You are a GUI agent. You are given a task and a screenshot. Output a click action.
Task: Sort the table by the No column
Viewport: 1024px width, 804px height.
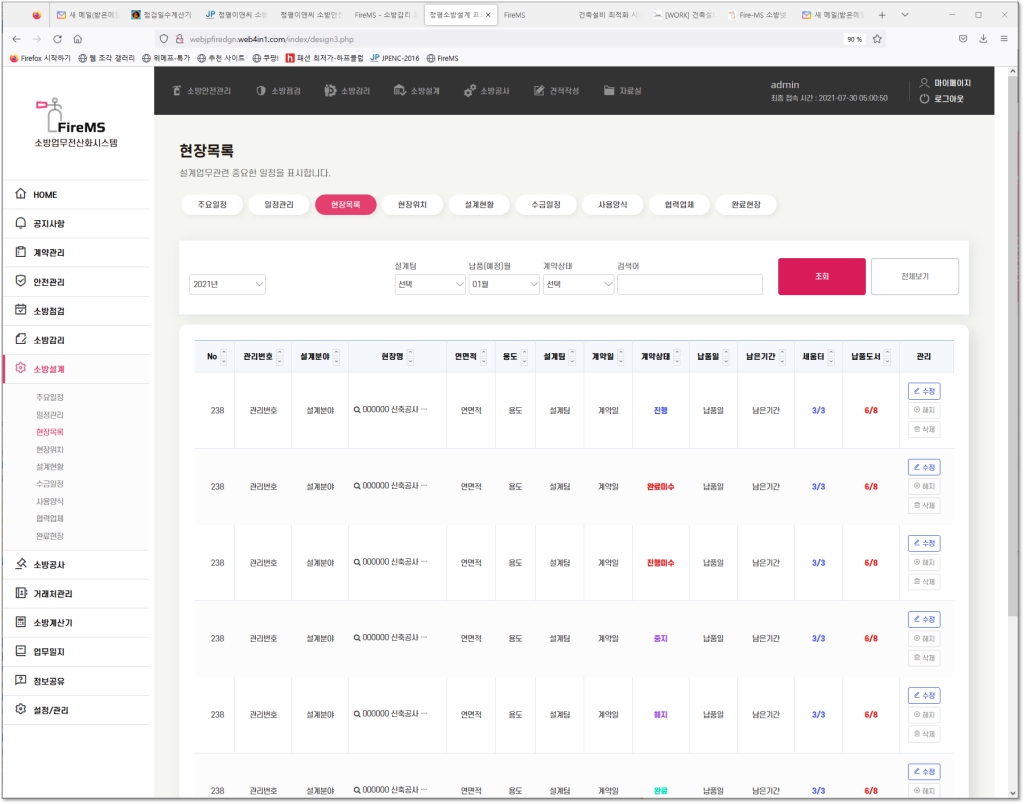click(223, 357)
